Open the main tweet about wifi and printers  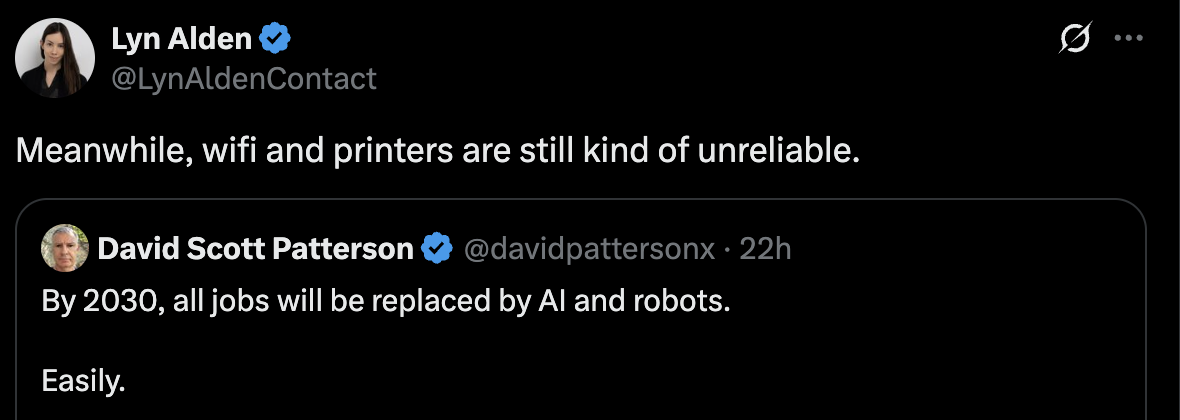[x=437, y=152]
